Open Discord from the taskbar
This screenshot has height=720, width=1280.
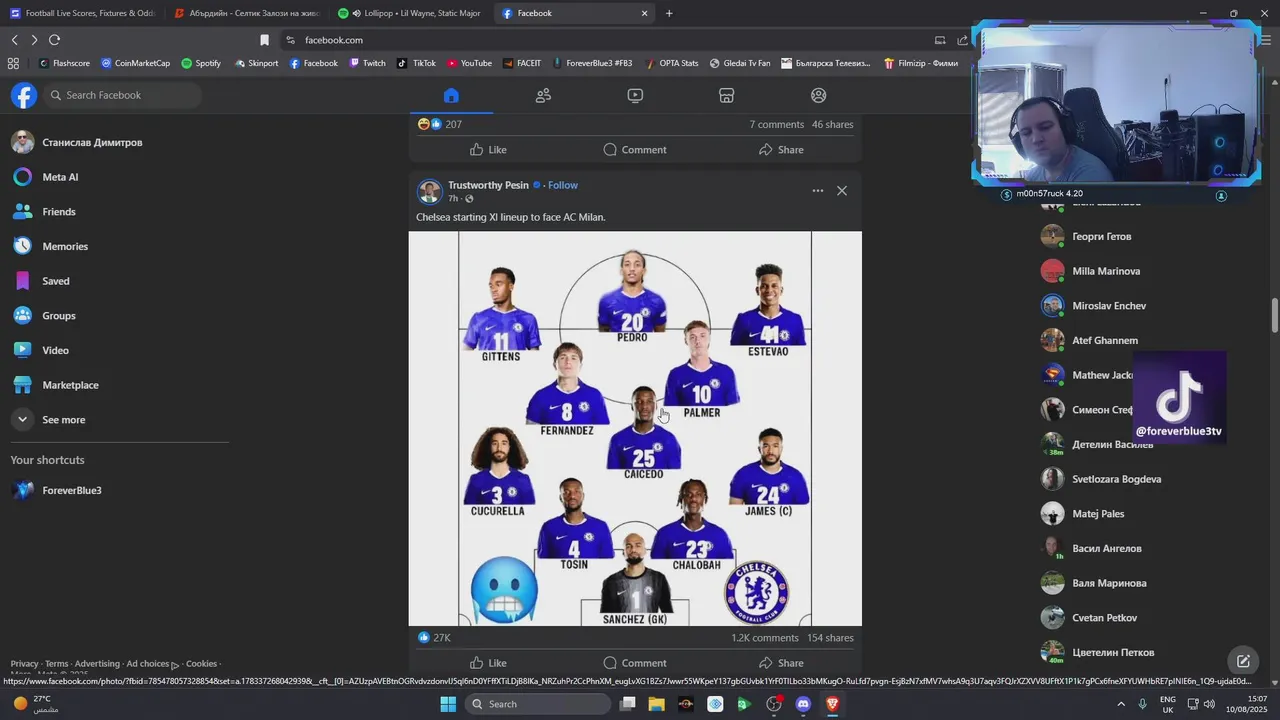pos(803,704)
